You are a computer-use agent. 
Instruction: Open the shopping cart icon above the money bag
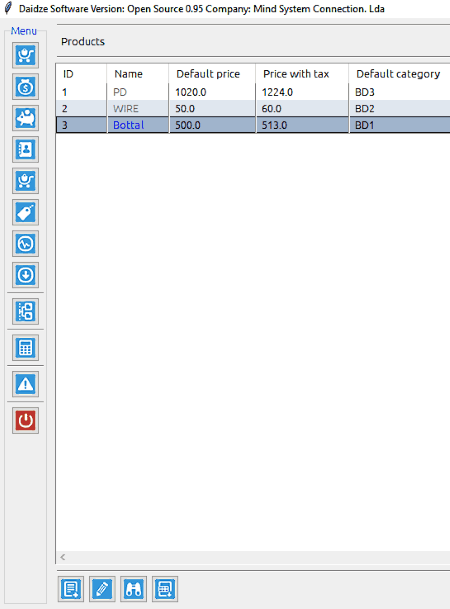click(x=25, y=55)
